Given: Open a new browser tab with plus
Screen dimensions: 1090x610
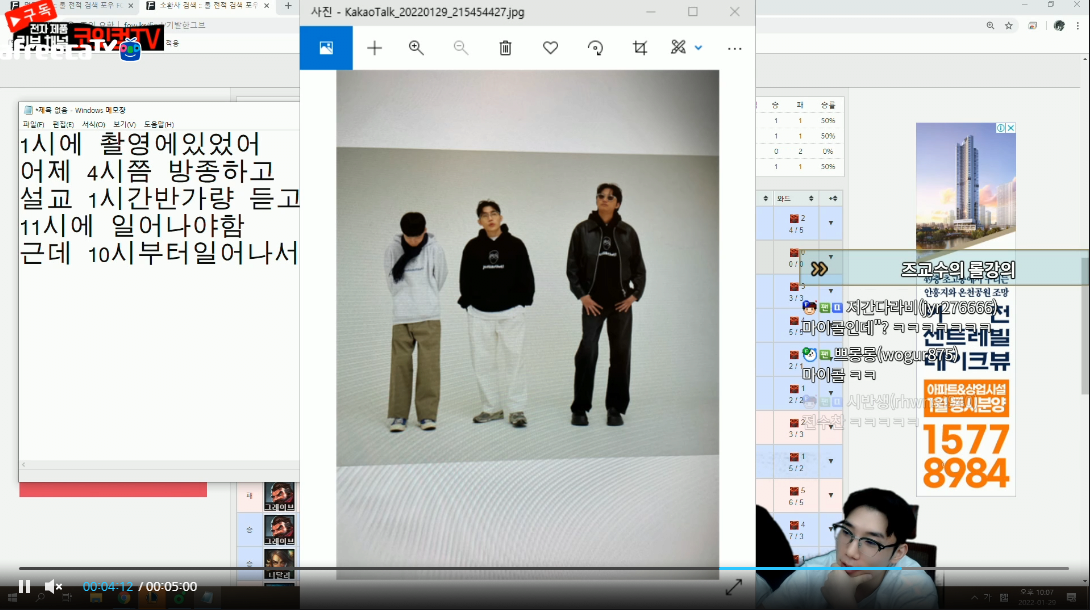Looking at the screenshot, I should point(288,6).
